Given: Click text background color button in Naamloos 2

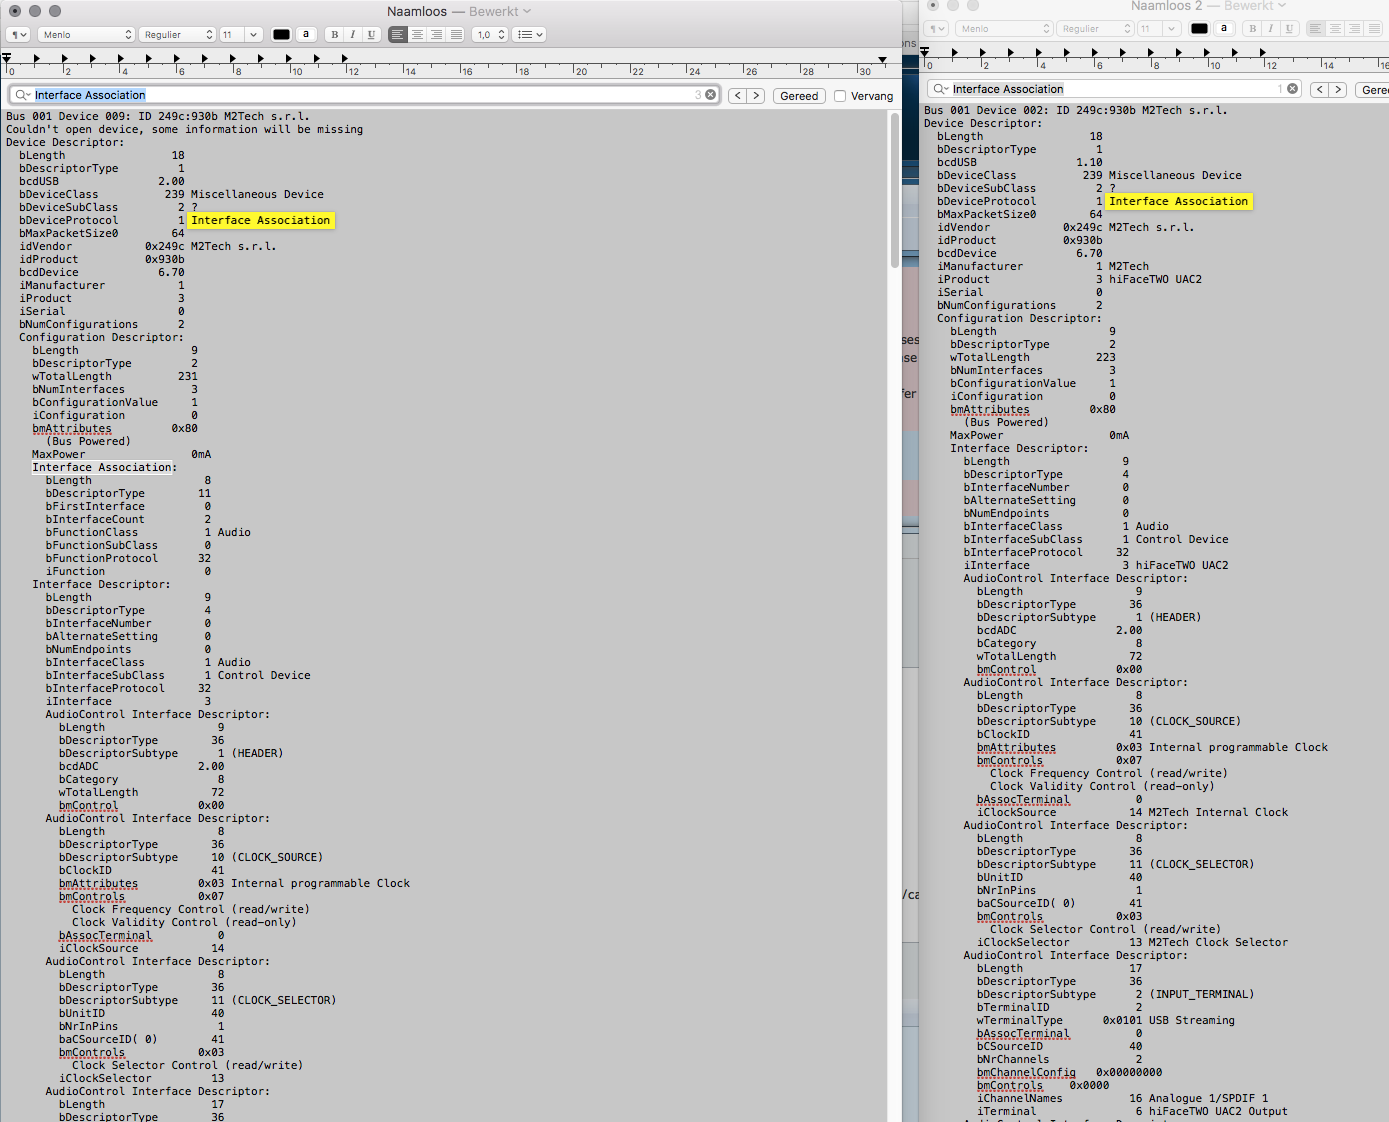Looking at the screenshot, I should pyautogui.click(x=1224, y=29).
